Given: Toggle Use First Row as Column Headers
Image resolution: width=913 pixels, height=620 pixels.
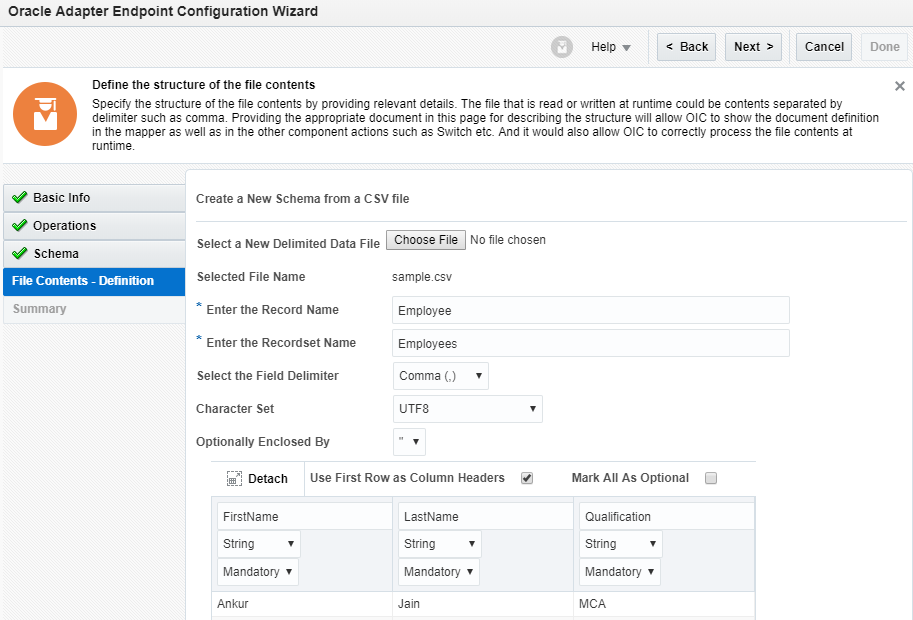Looking at the screenshot, I should click(x=527, y=478).
